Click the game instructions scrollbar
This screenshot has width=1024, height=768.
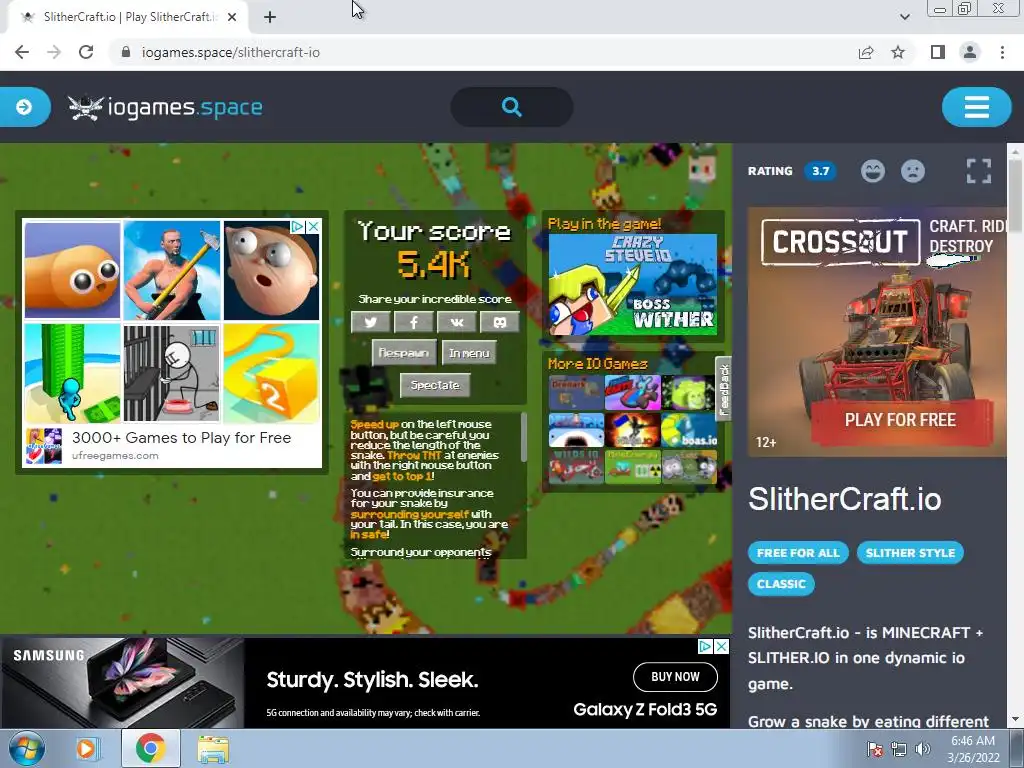pyautogui.click(x=523, y=438)
